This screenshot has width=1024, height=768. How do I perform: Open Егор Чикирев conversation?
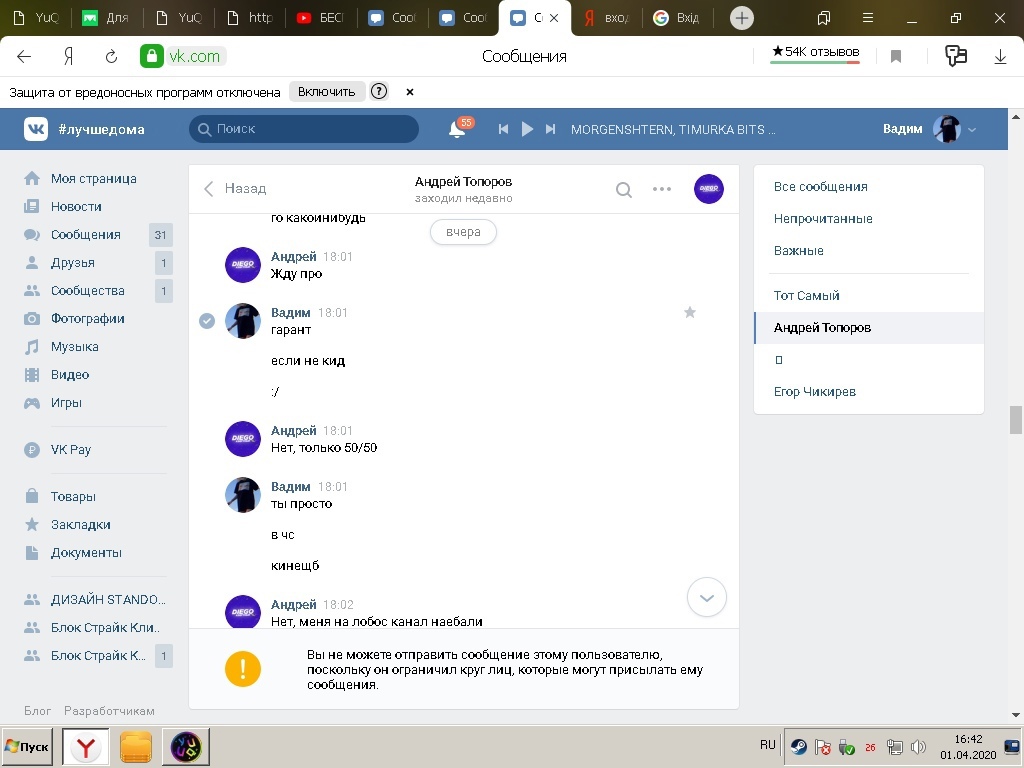[815, 392]
